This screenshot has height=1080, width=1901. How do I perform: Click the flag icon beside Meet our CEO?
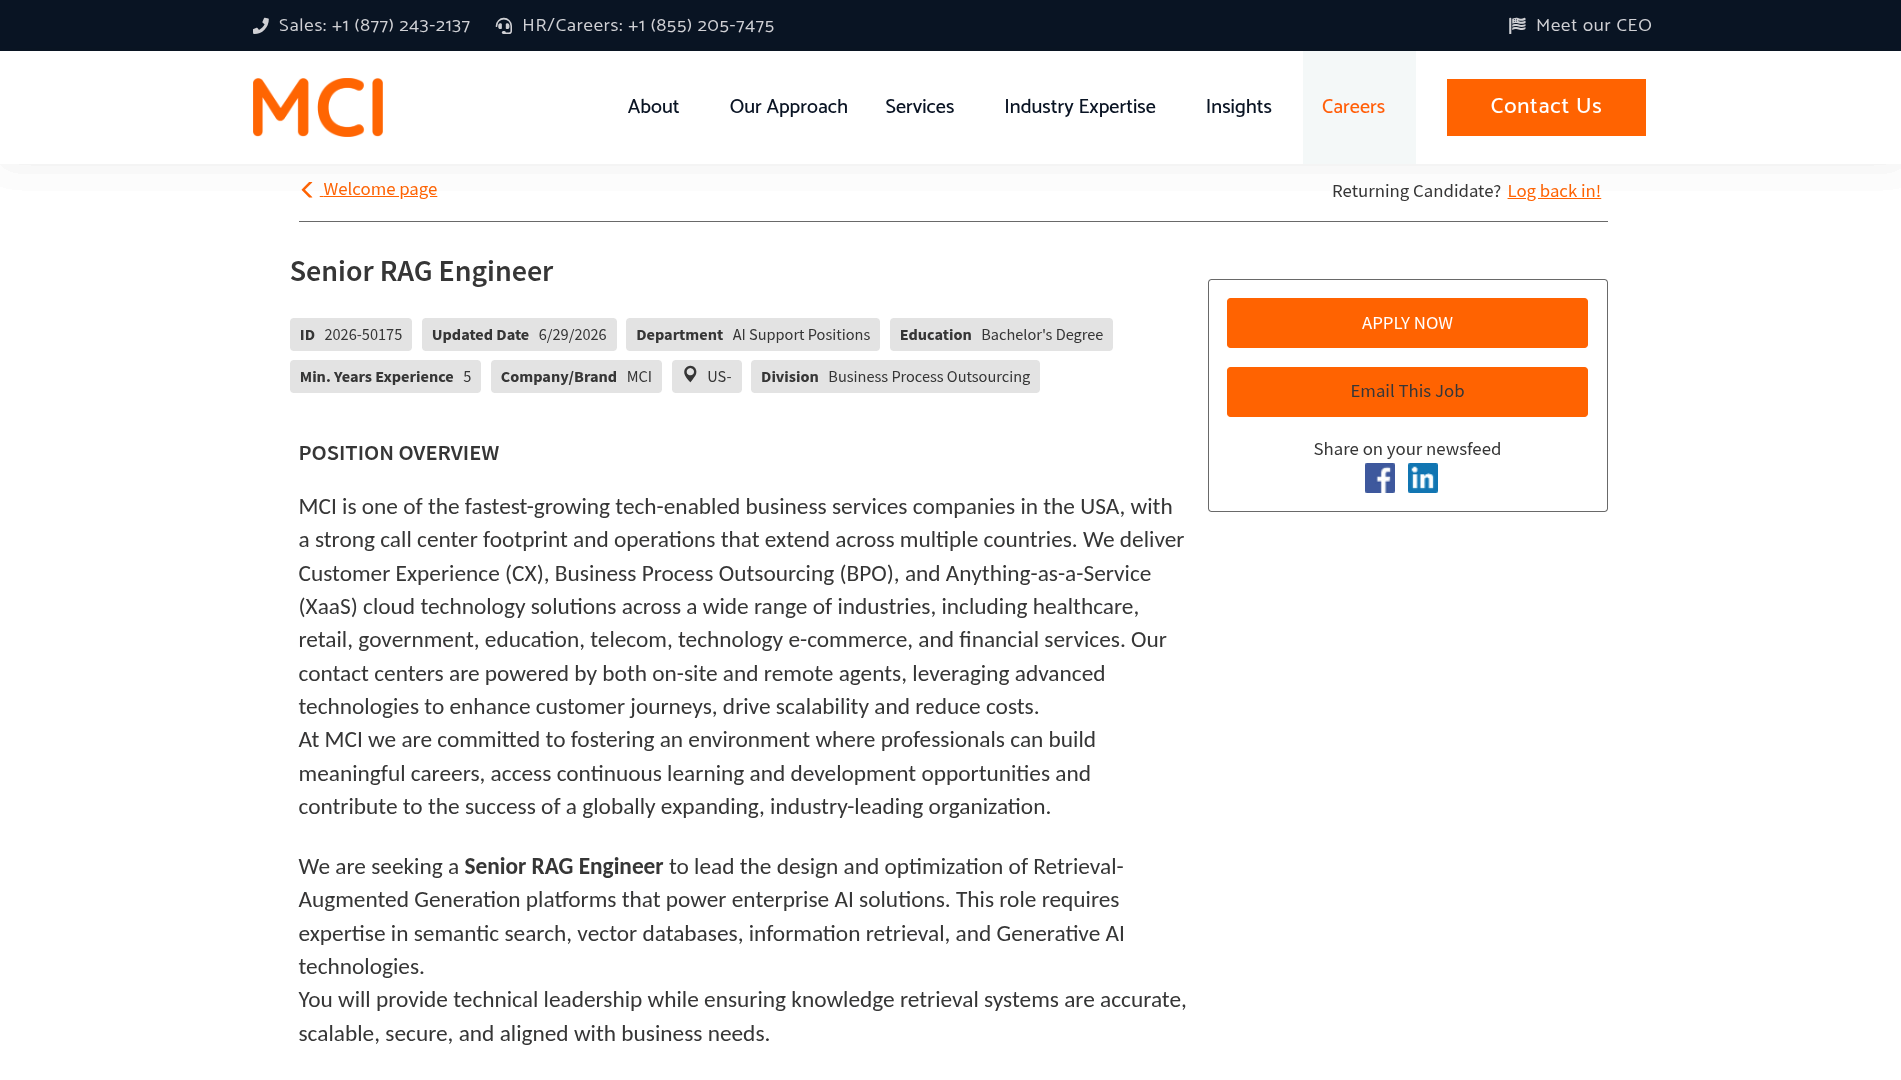coord(1517,26)
